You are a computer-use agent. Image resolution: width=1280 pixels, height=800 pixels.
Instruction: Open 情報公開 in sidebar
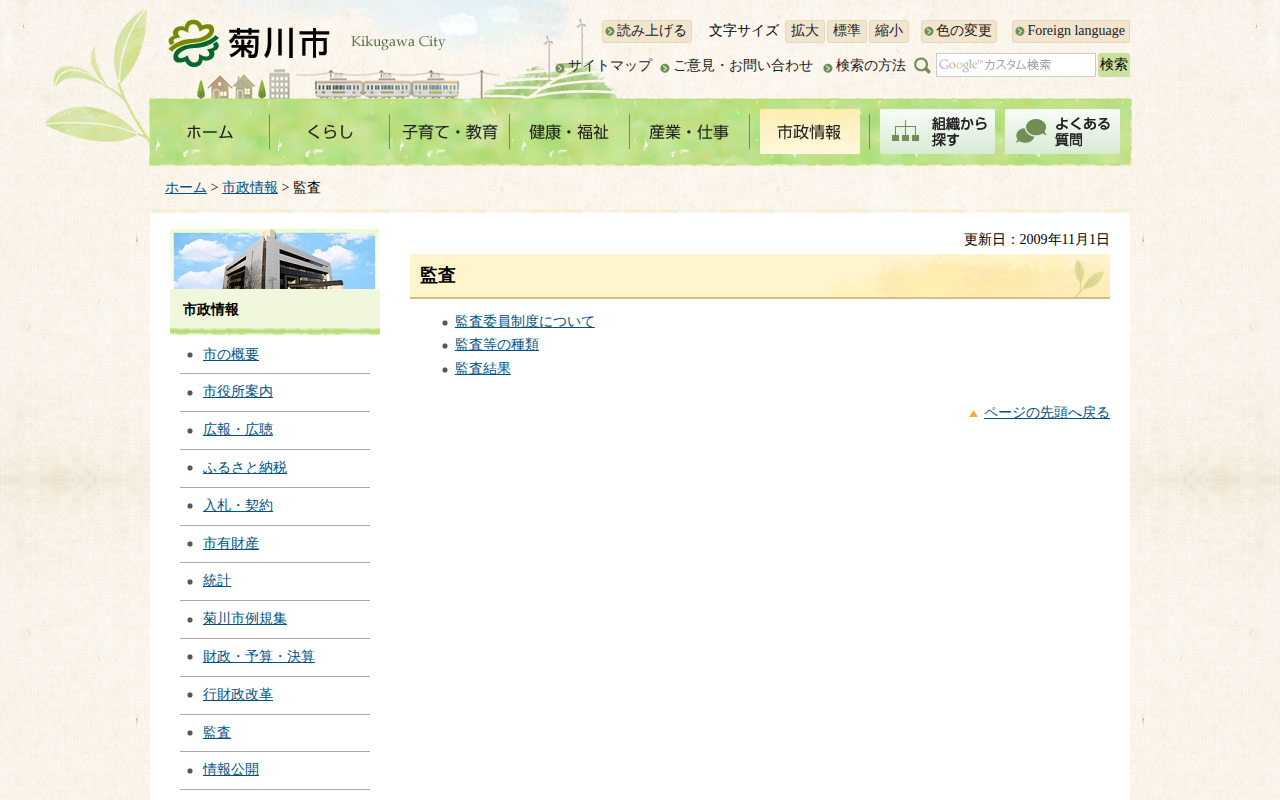pyautogui.click(x=231, y=770)
